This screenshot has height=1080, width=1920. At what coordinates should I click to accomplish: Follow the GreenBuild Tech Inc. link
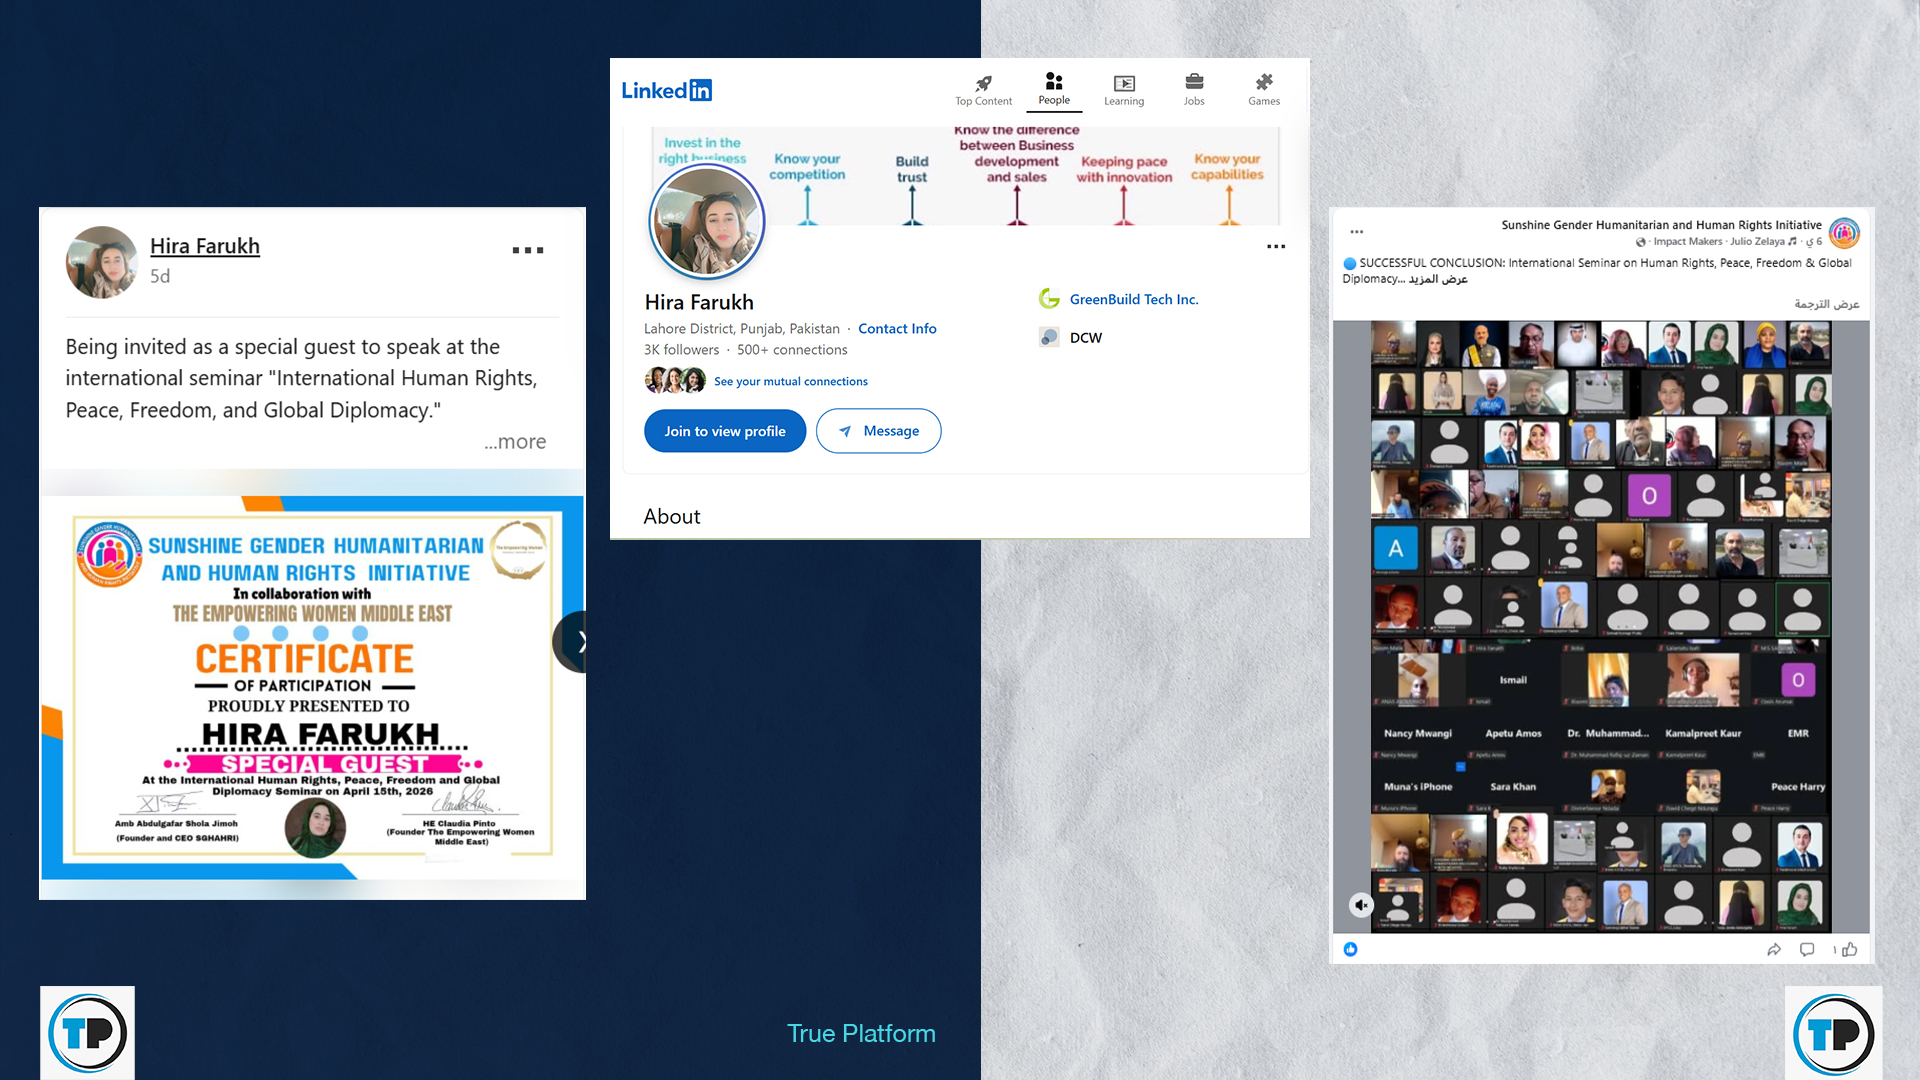click(1133, 299)
